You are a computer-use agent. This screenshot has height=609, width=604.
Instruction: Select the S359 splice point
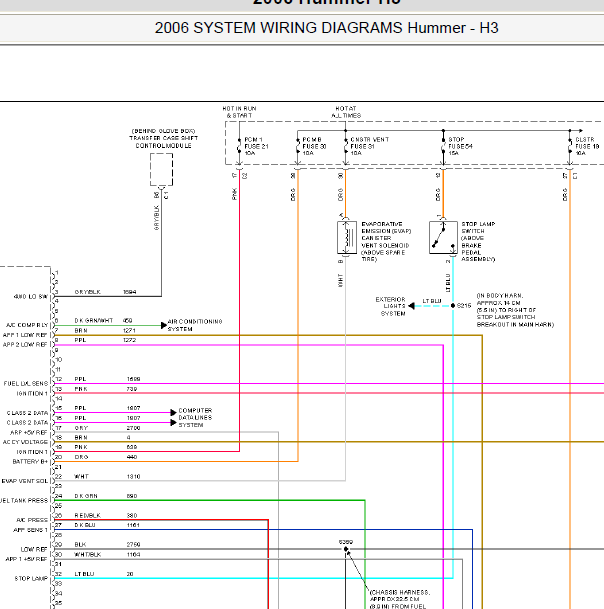coord(346,549)
